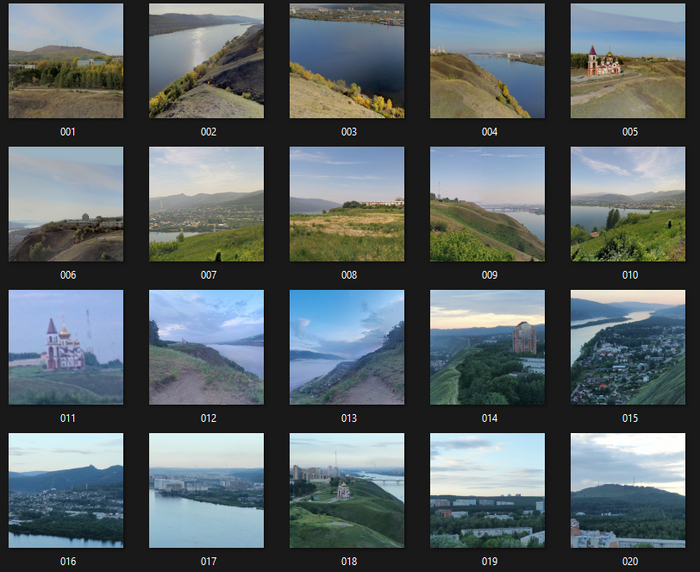Click the file name label 002
Viewport: 700px width, 572px height.
point(208,132)
